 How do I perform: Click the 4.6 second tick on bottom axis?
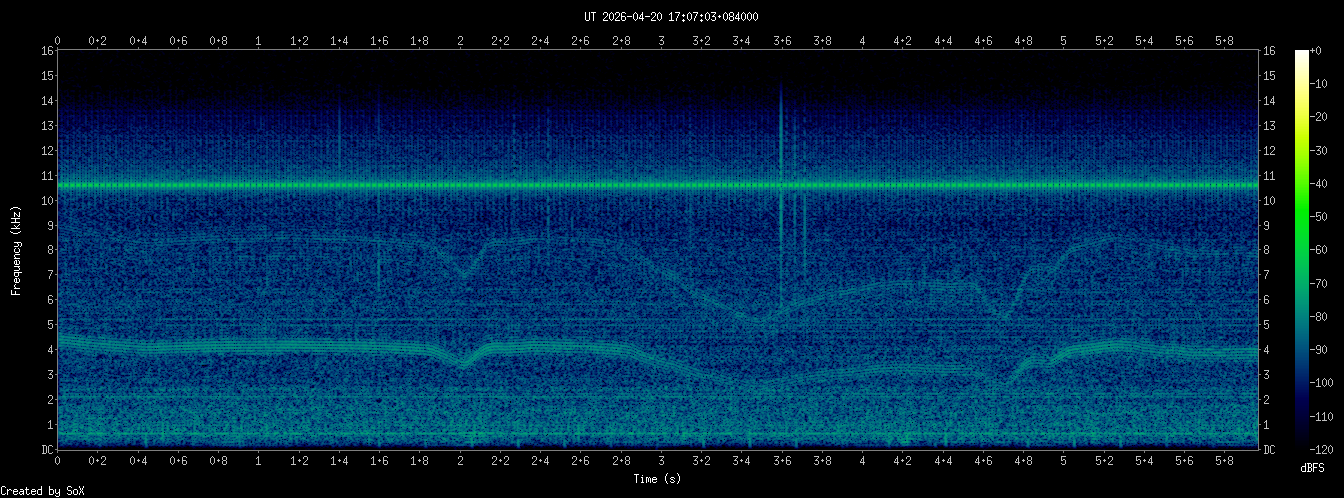983,461
